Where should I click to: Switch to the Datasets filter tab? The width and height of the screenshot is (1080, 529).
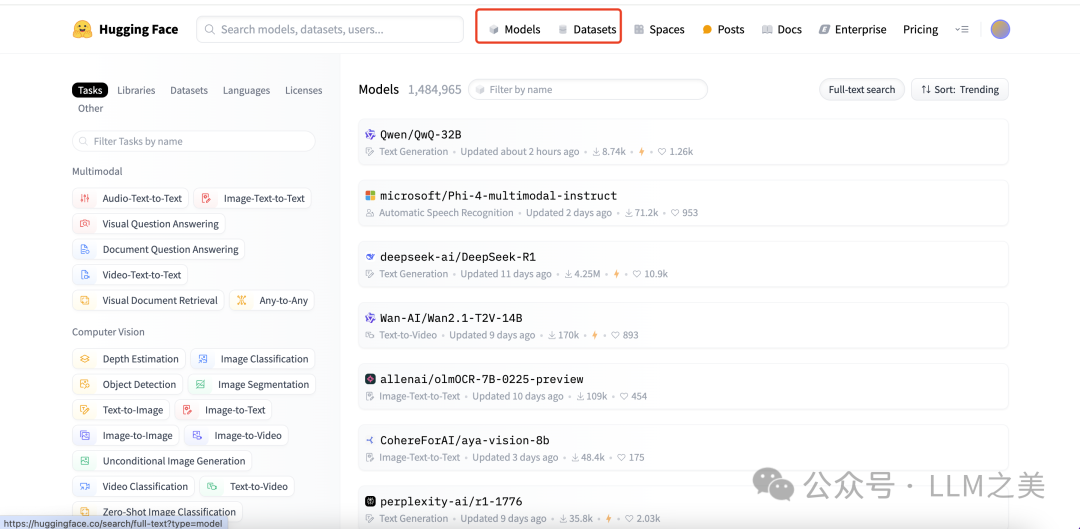click(x=189, y=90)
